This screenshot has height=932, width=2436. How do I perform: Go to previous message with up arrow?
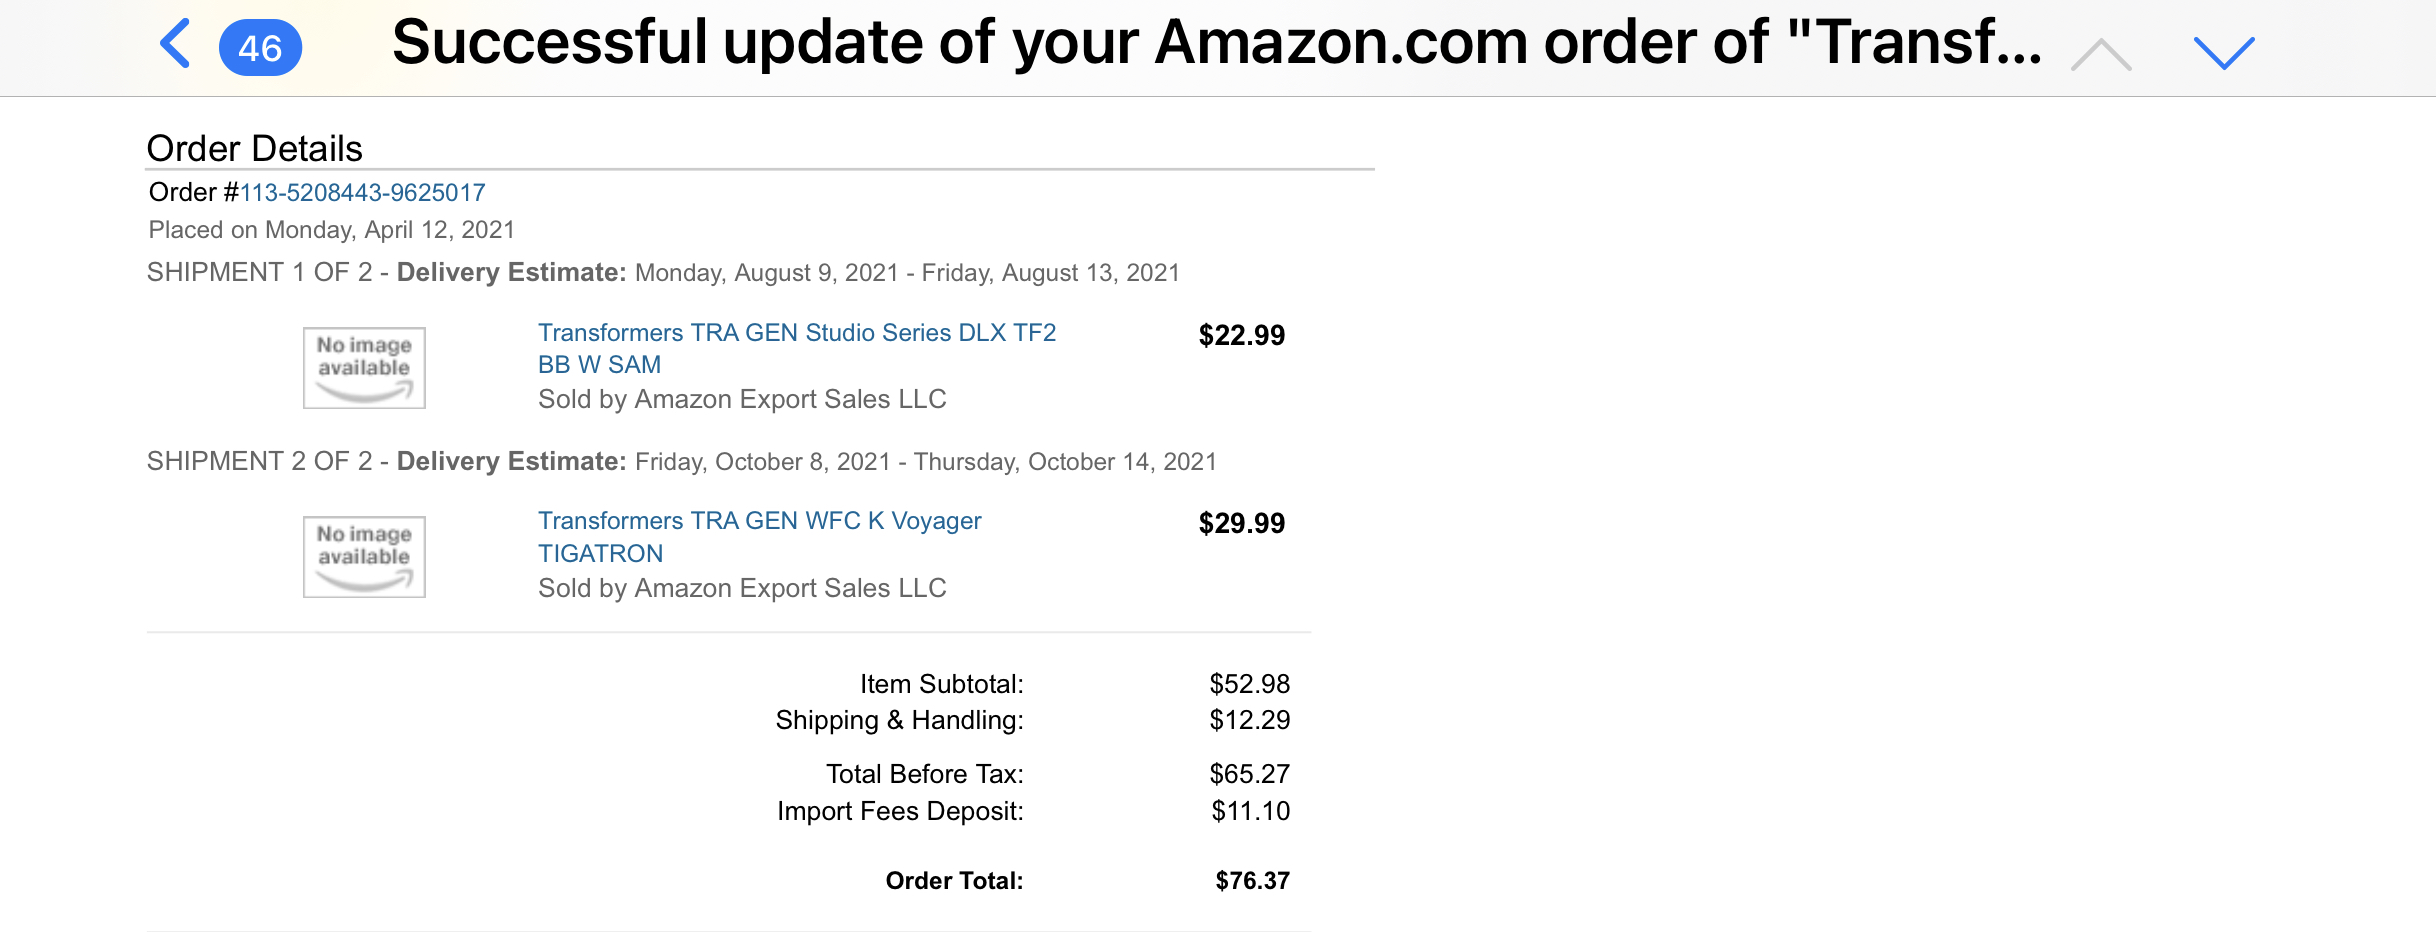pyautogui.click(x=2101, y=54)
